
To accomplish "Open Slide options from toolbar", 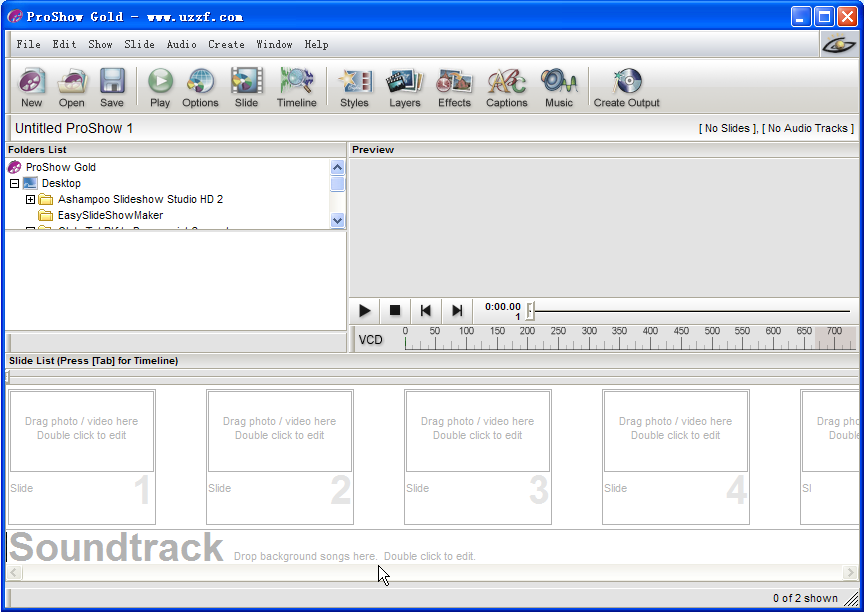I will pos(246,87).
